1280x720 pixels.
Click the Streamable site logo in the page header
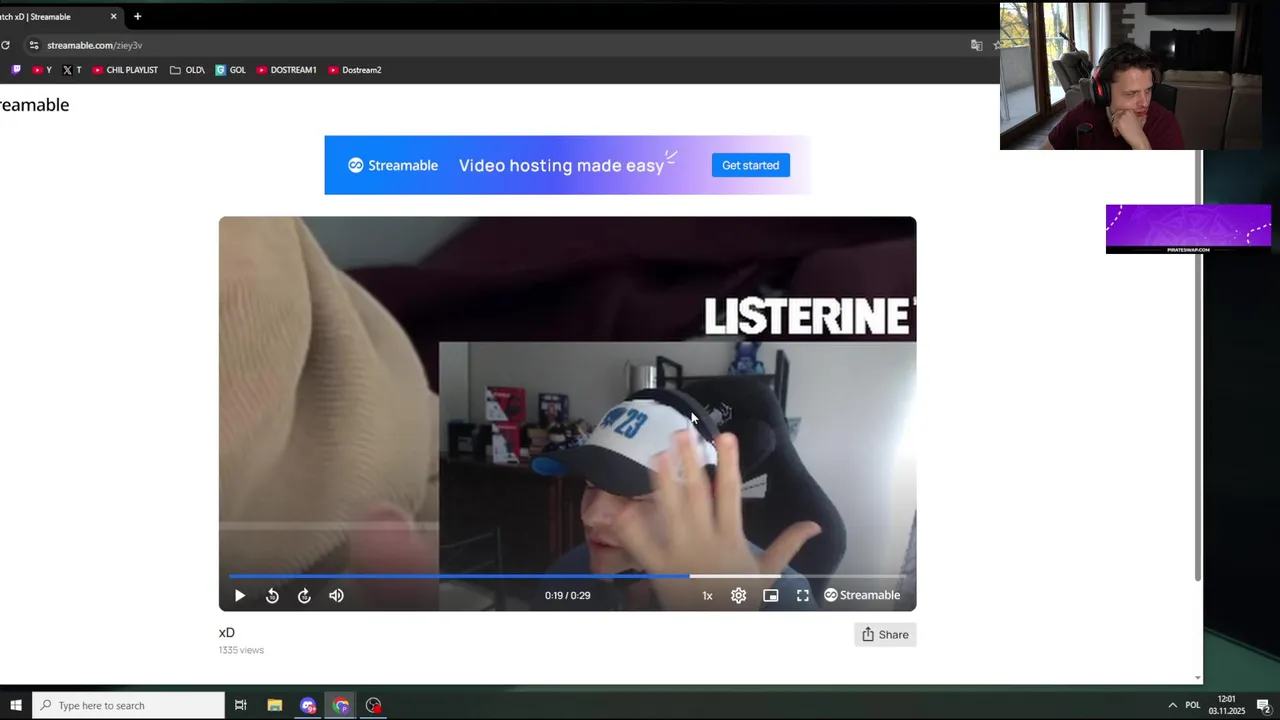(34, 105)
